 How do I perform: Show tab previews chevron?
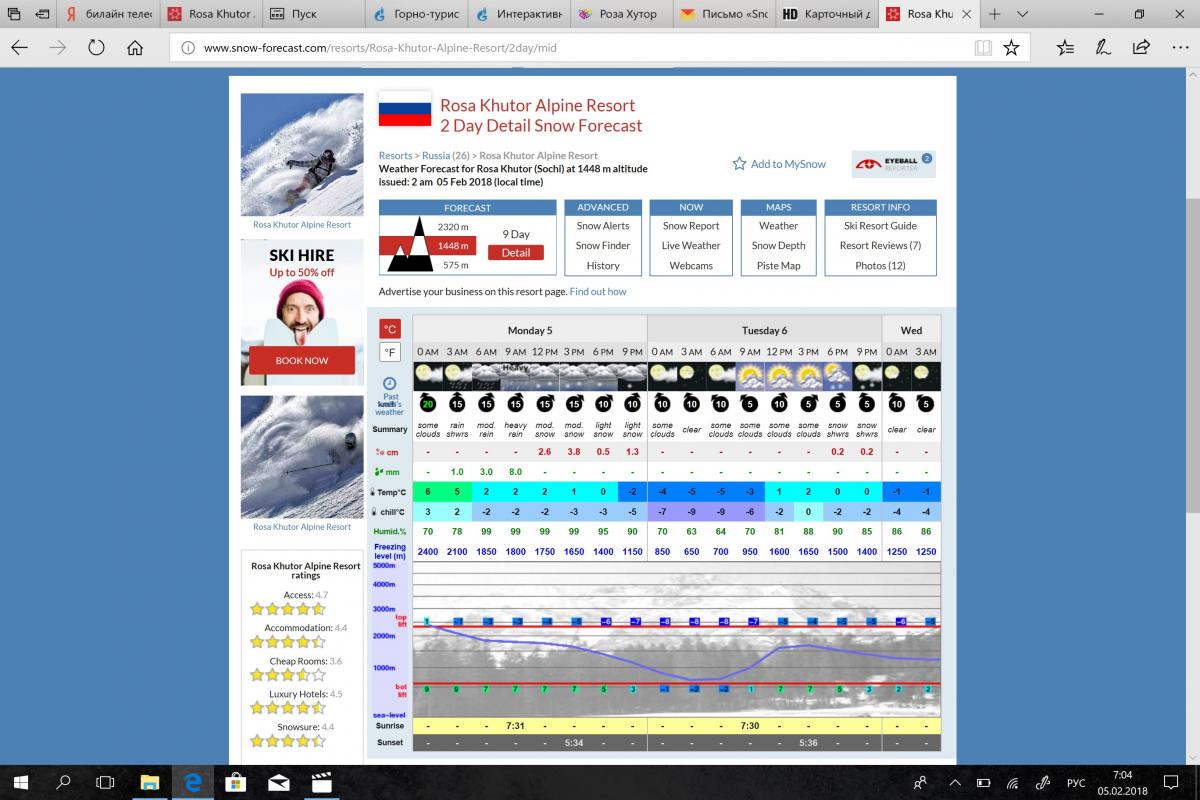(x=1022, y=15)
